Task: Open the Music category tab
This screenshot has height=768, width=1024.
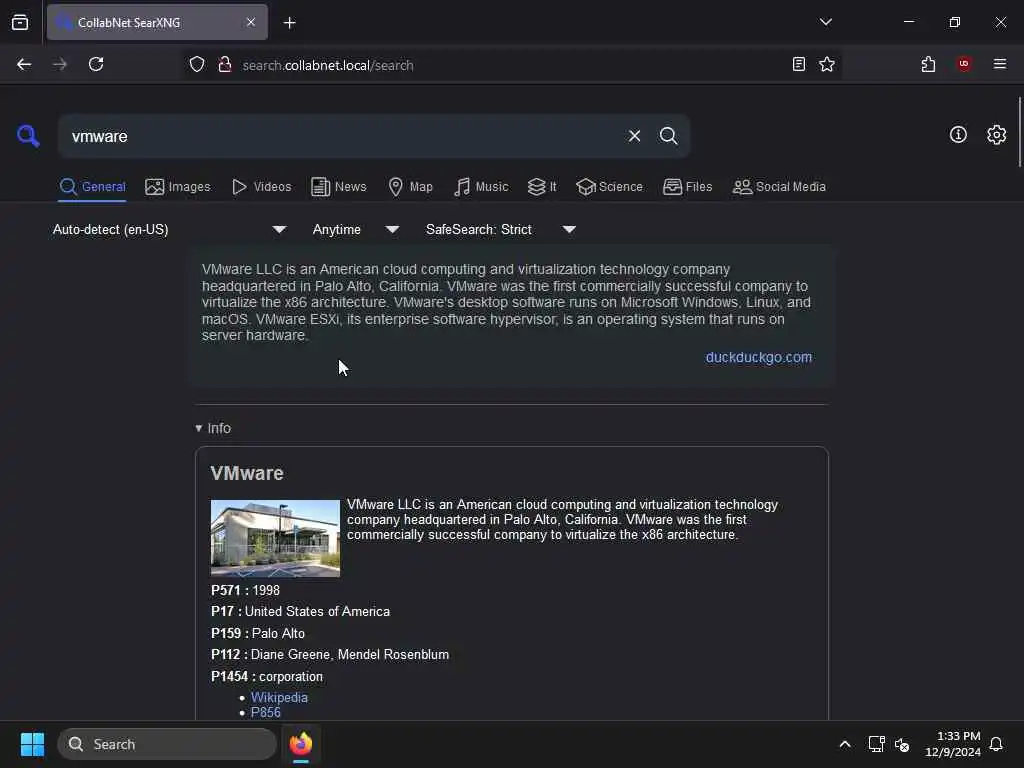Action: coord(481,187)
